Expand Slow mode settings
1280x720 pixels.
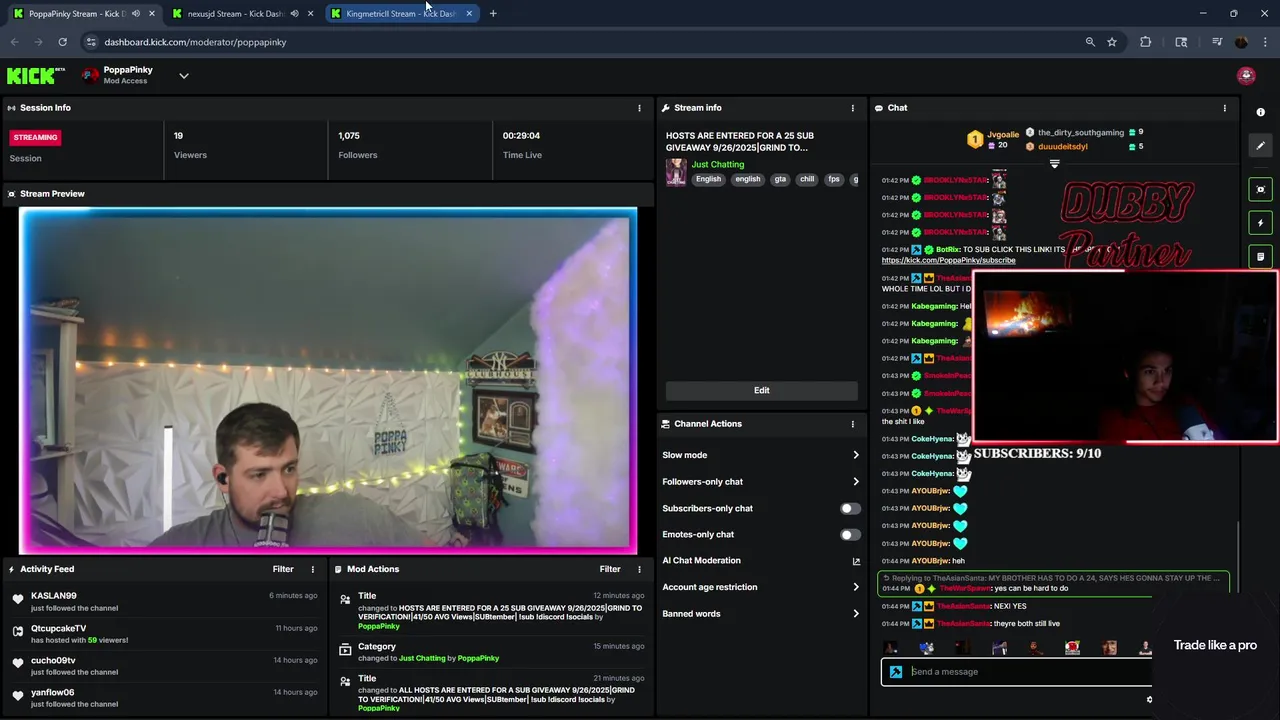click(761, 455)
